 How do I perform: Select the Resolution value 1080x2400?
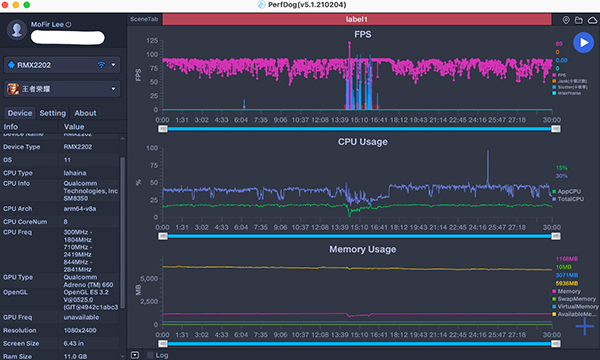coord(80,330)
